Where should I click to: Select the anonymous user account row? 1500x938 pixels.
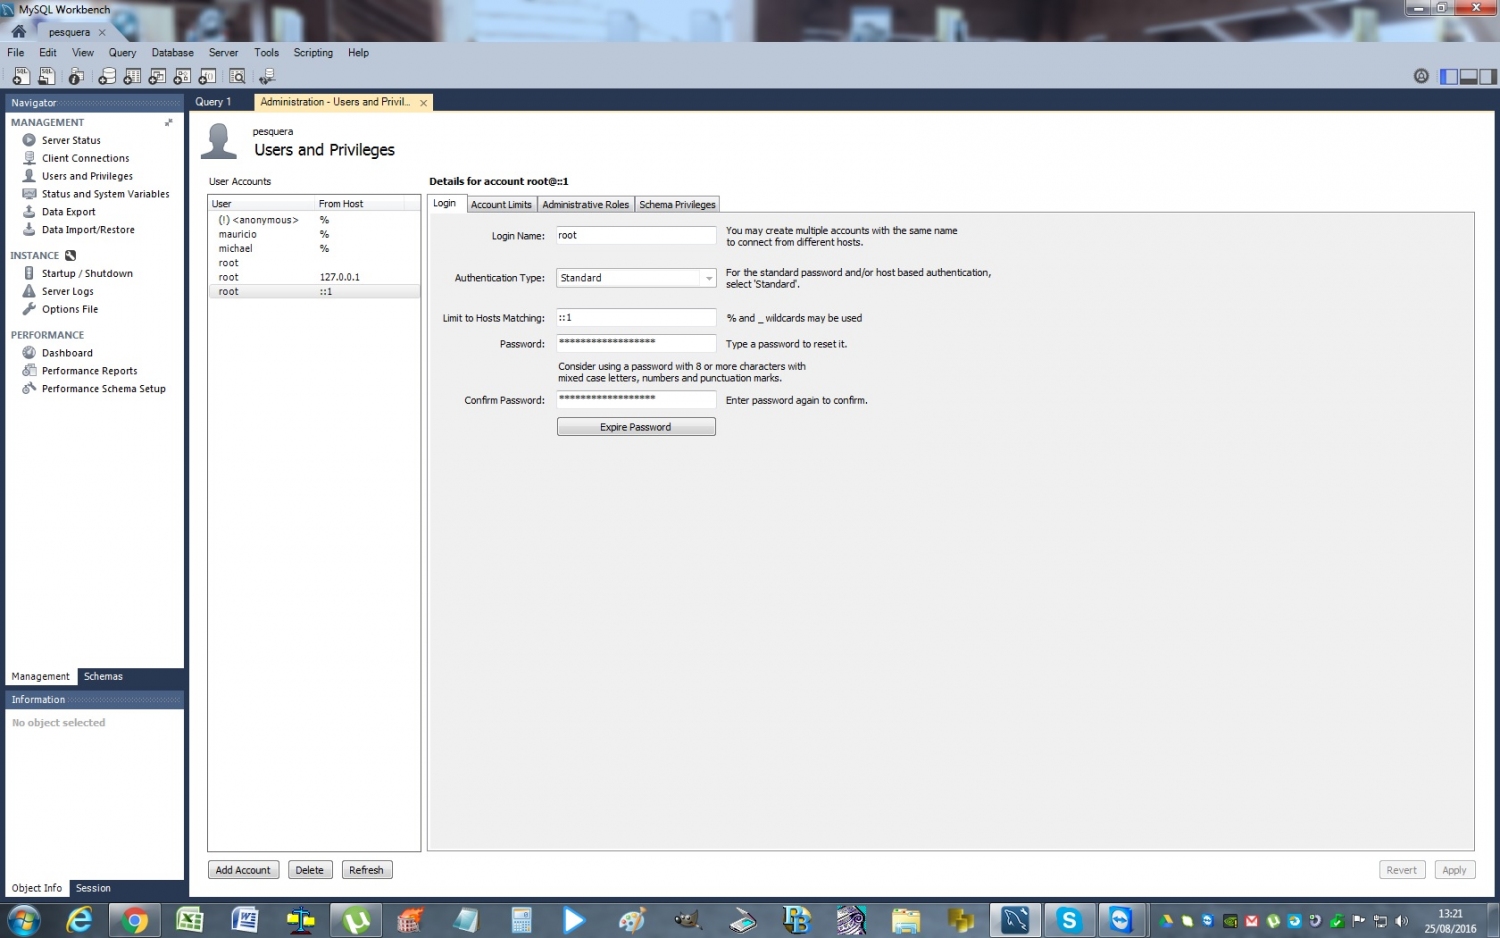pos(314,220)
